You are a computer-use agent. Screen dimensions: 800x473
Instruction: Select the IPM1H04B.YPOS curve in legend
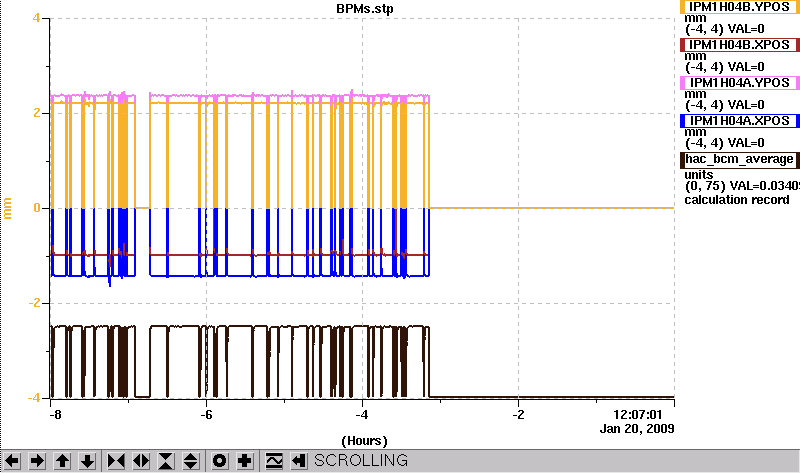(739, 7)
